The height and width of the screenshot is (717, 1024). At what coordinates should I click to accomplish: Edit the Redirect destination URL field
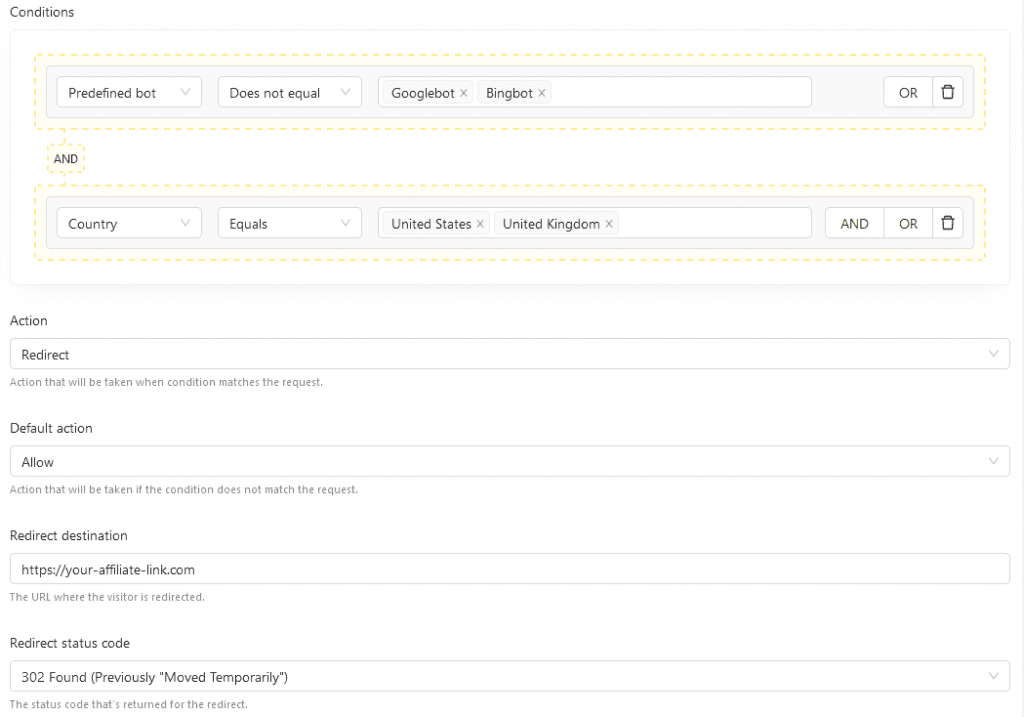tap(510, 569)
